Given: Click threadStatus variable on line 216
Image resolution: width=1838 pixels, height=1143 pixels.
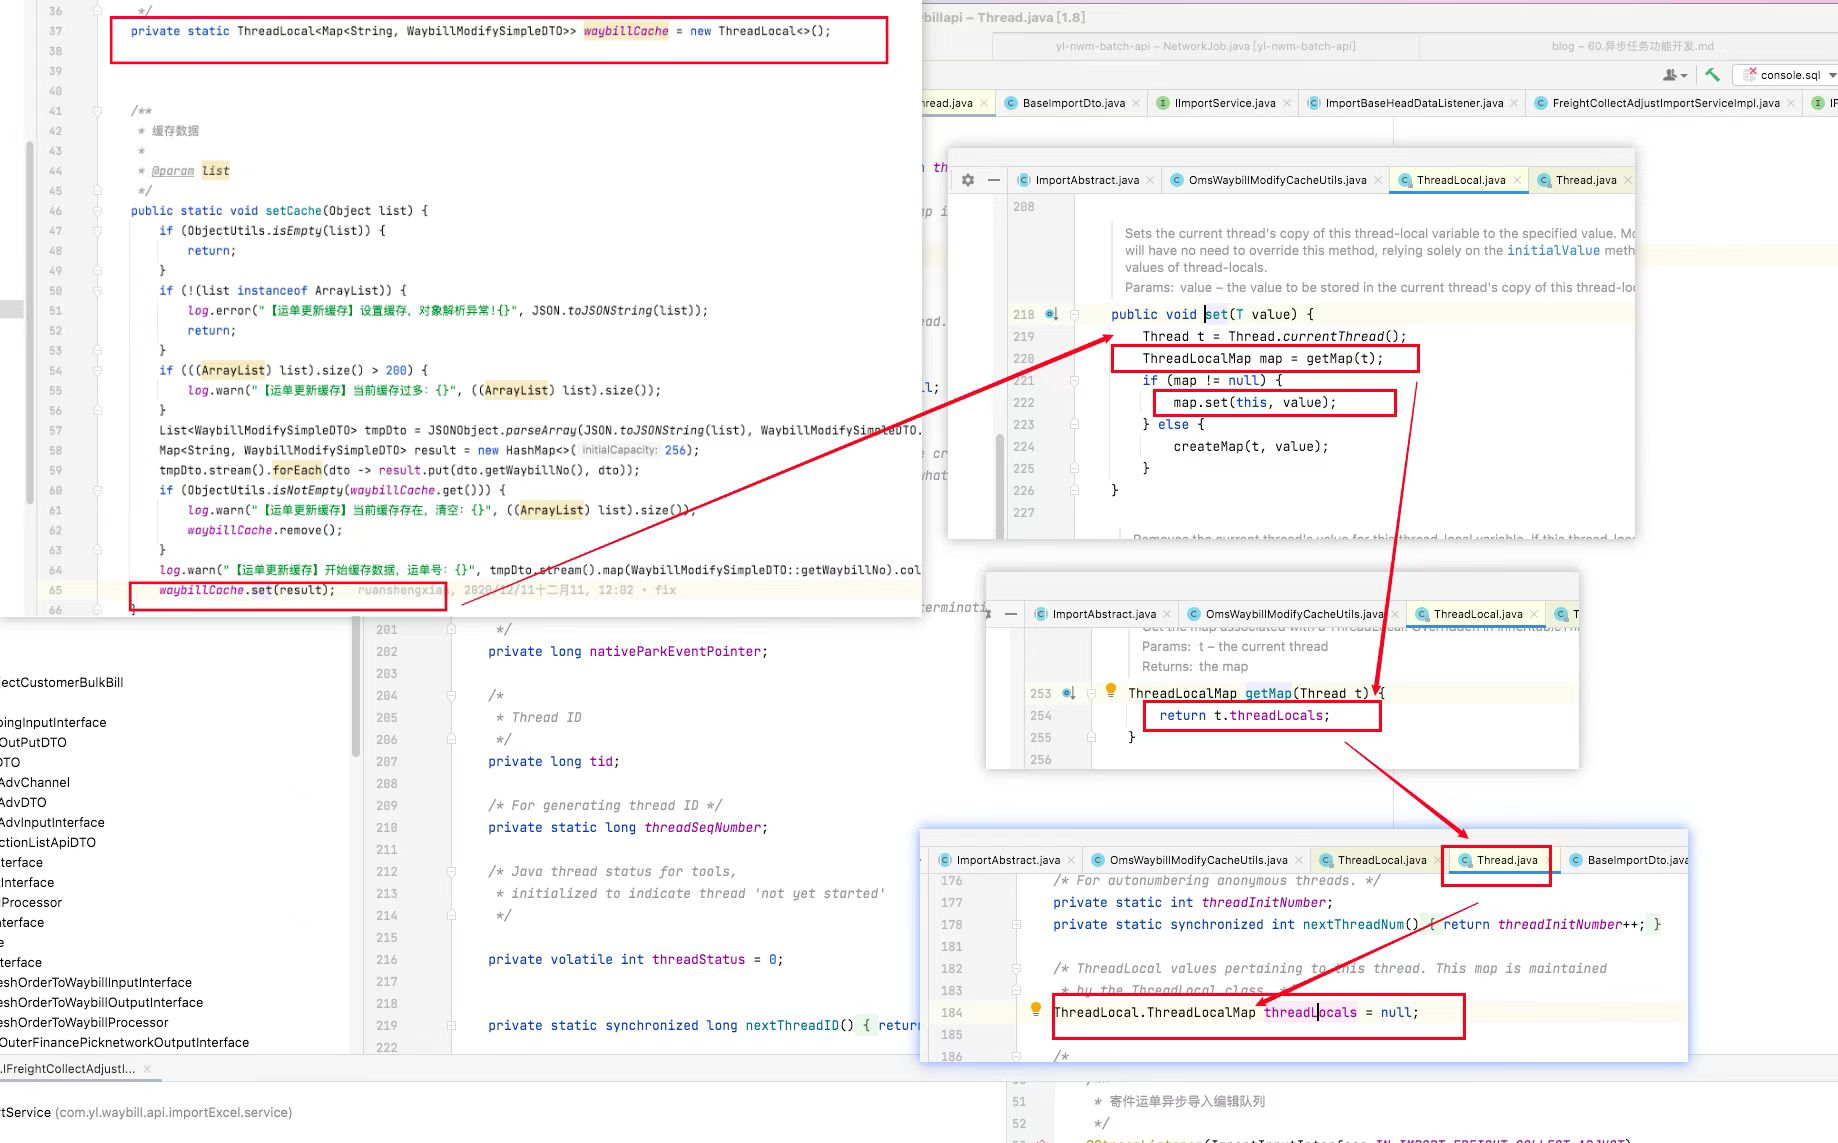Looking at the screenshot, I should point(698,959).
